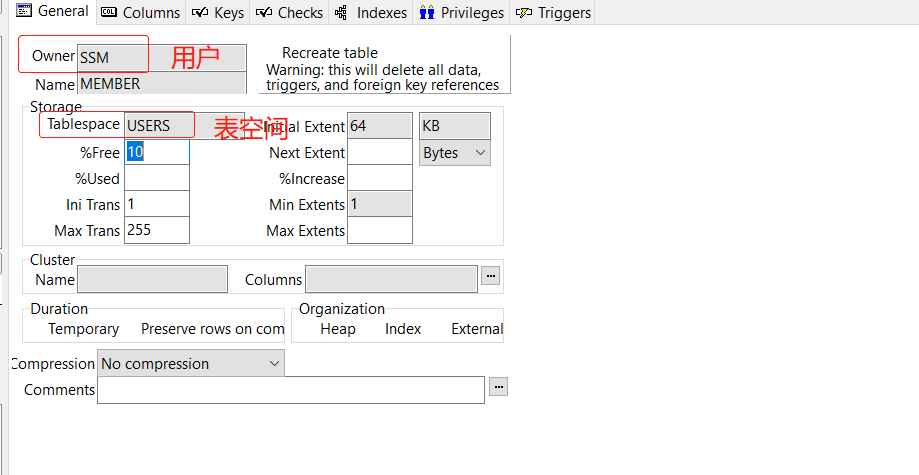Expand the Compression dropdown
The width and height of the screenshot is (919, 475).
[190, 364]
